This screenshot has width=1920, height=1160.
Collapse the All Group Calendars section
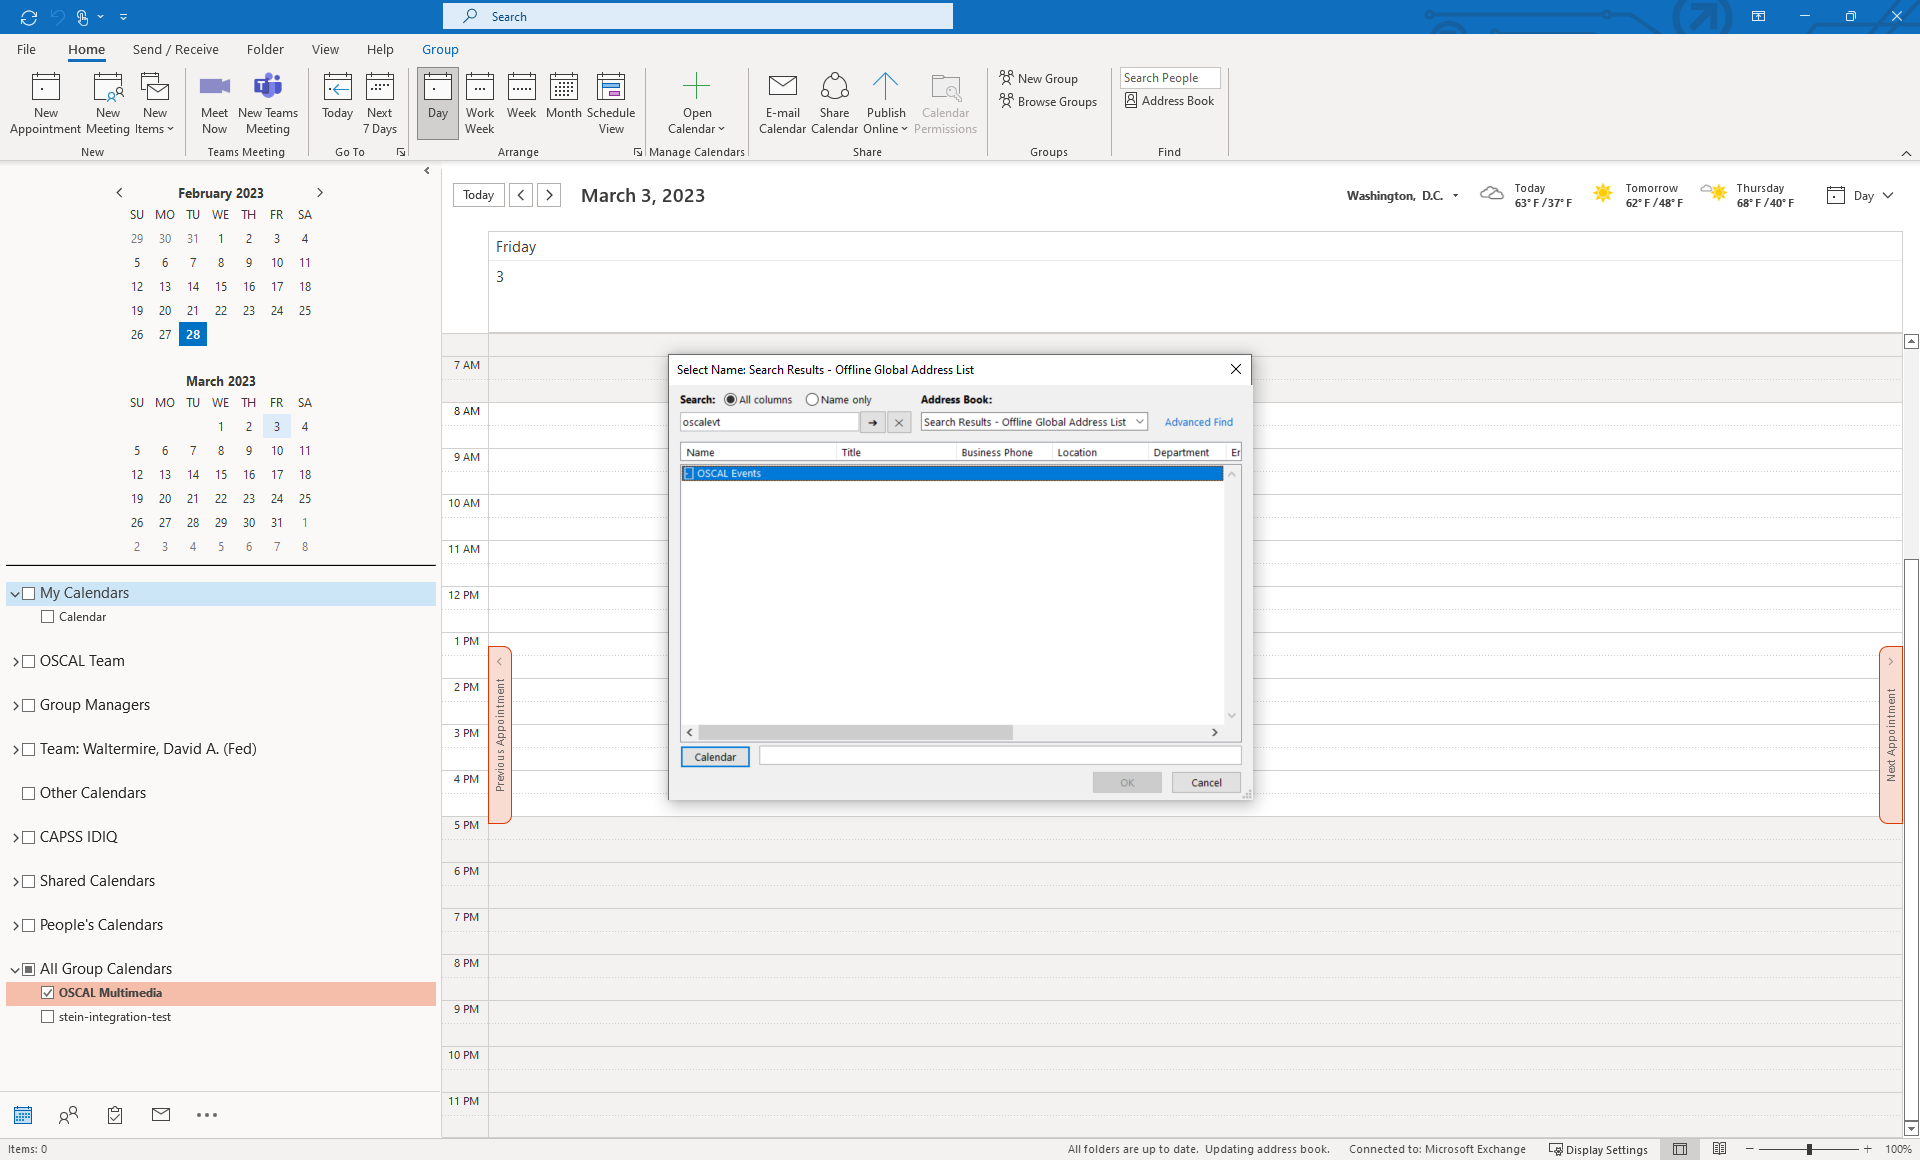pyautogui.click(x=15, y=969)
